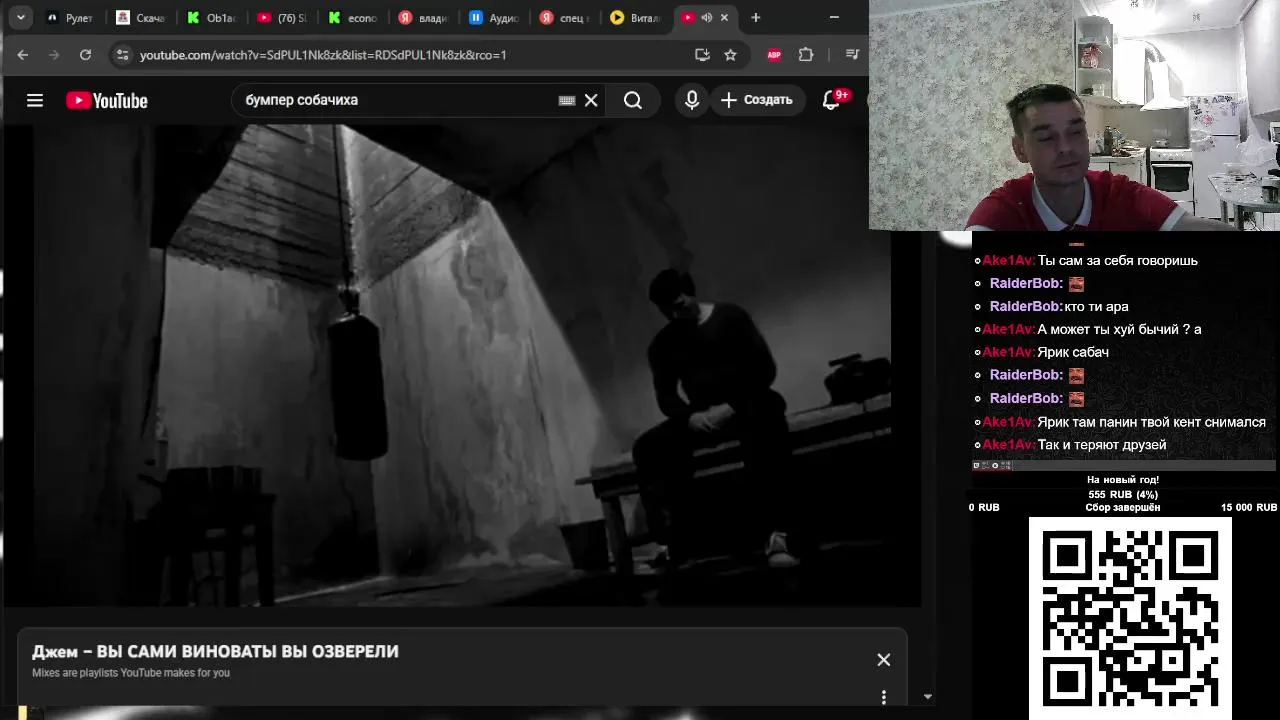Open the playlist more options menu
This screenshot has width=1280, height=720.
883,697
